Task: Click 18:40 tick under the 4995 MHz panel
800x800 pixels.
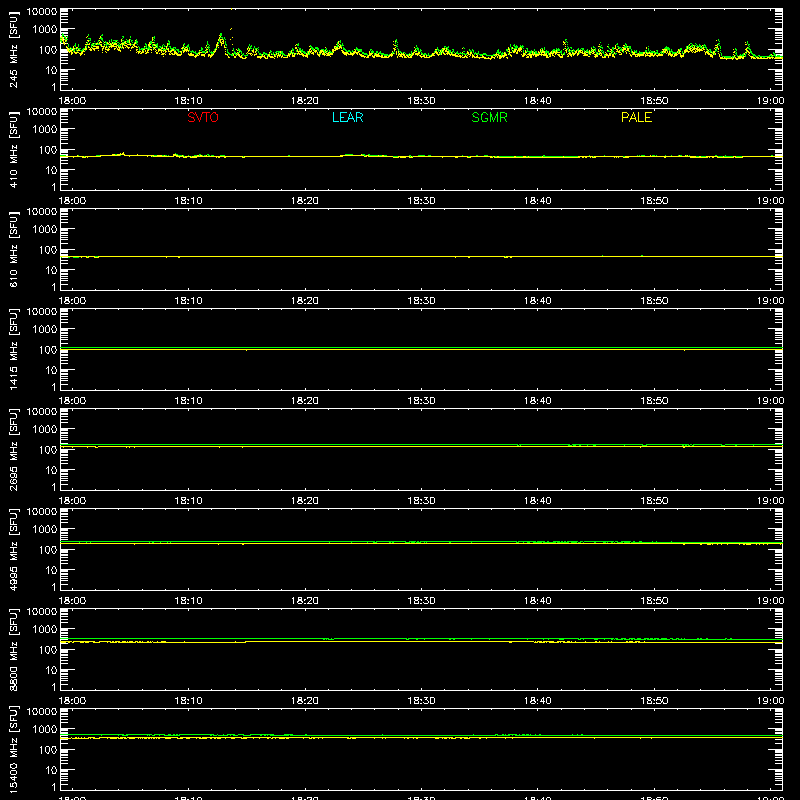Action: [538, 601]
